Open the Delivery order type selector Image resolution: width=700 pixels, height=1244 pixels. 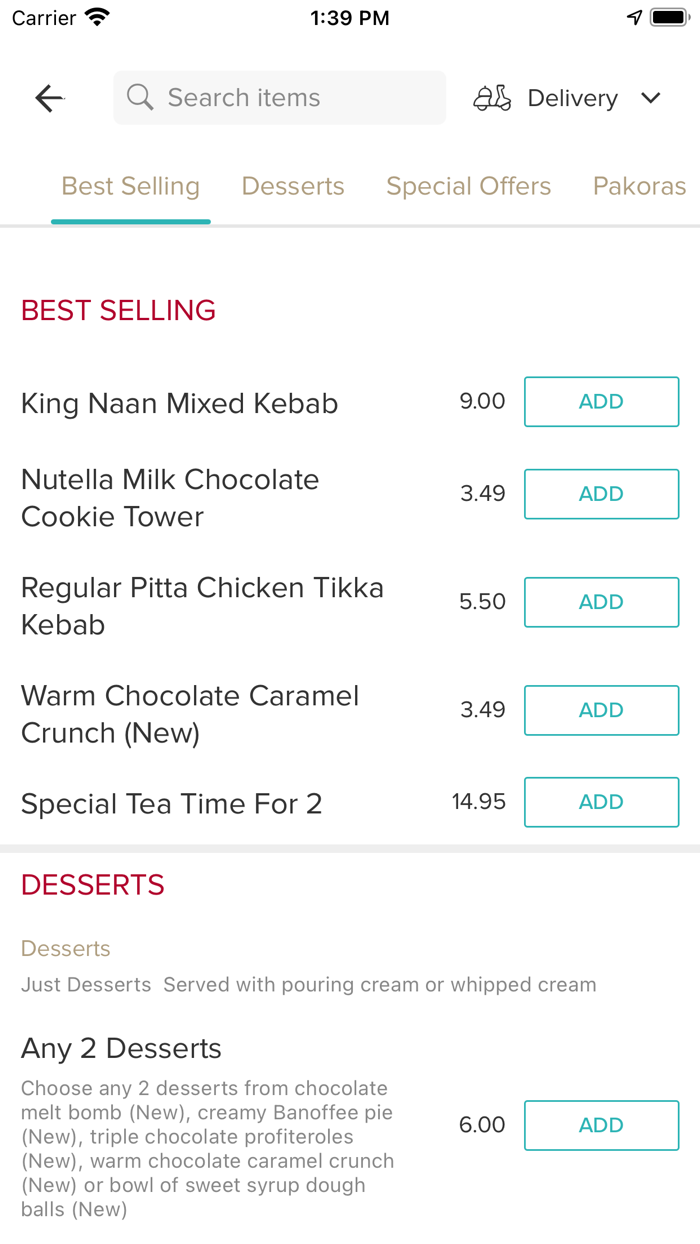point(572,98)
